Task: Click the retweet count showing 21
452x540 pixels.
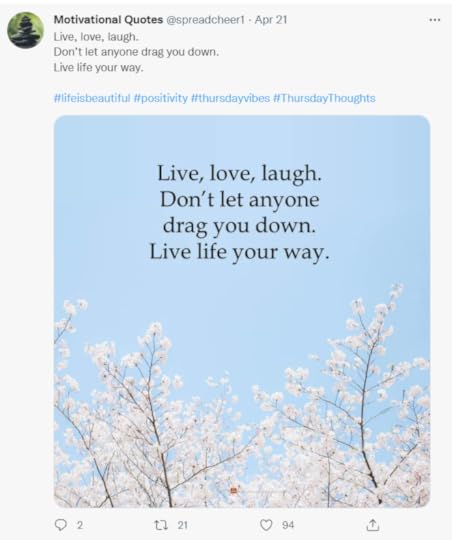Action: coord(182,525)
